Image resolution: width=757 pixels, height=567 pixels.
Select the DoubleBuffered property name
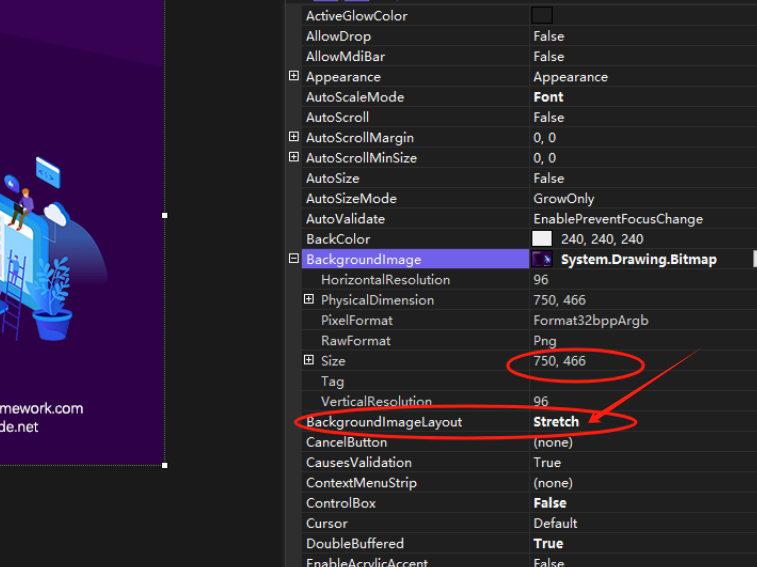point(355,543)
